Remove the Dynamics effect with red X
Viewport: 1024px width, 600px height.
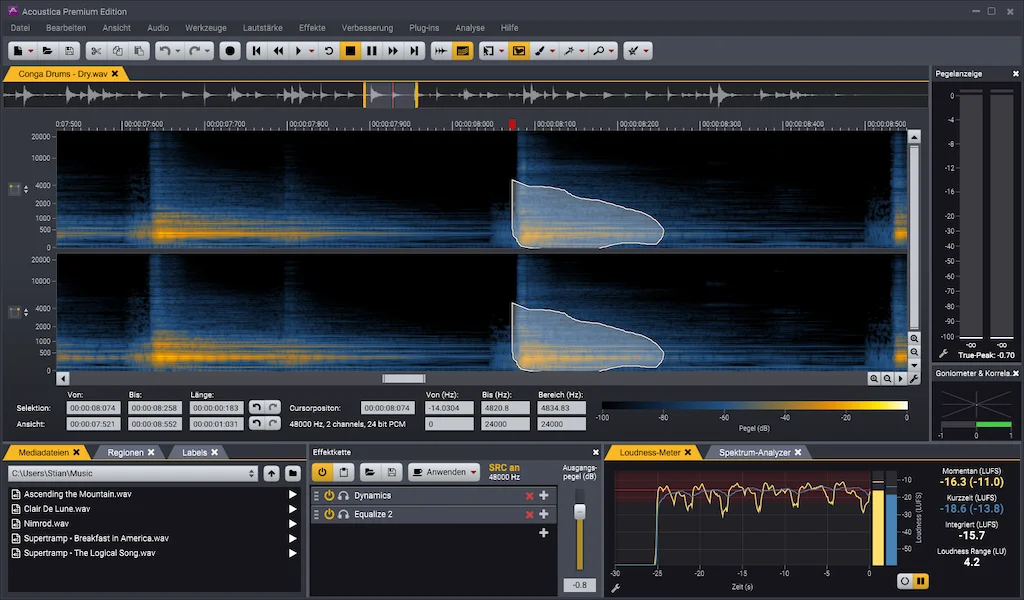point(530,496)
